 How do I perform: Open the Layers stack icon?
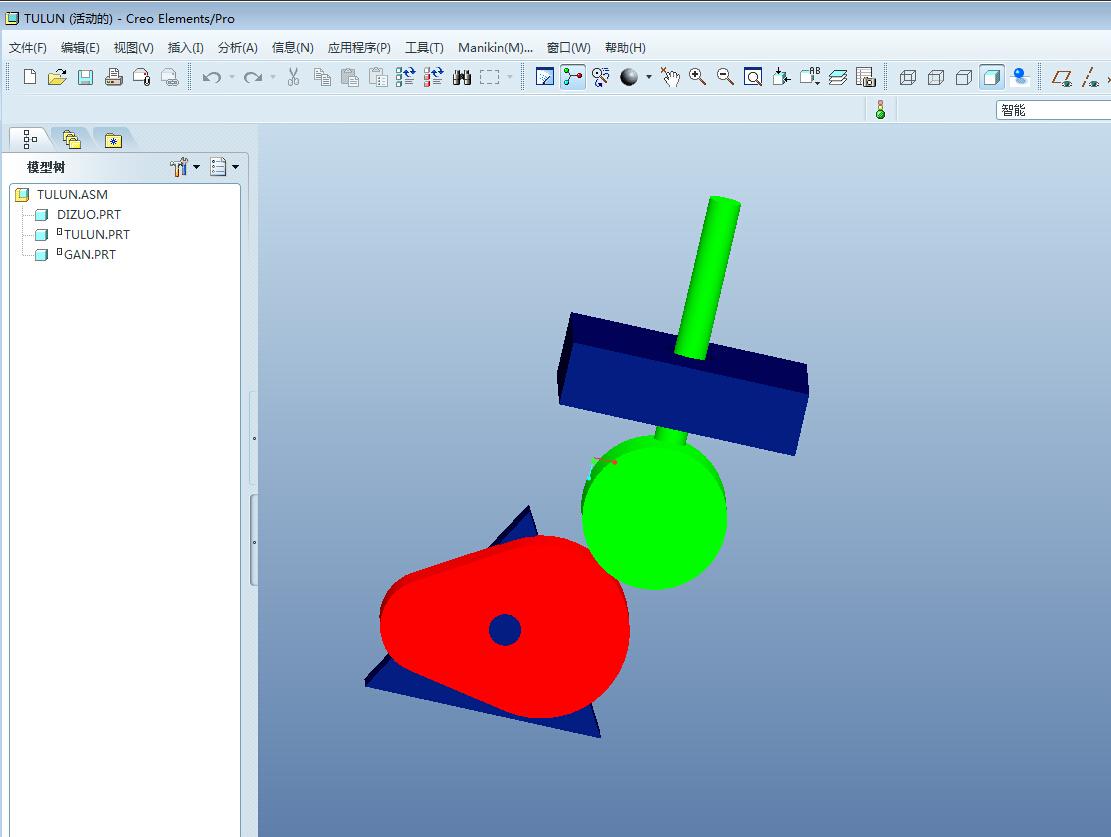pyautogui.click(x=838, y=77)
